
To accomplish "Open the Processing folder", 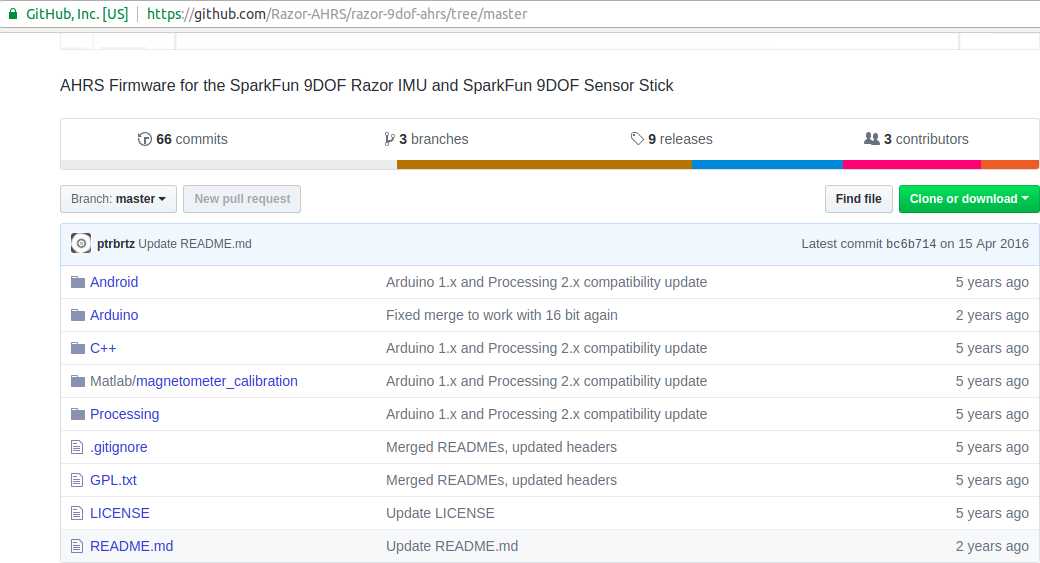I will (125, 414).
